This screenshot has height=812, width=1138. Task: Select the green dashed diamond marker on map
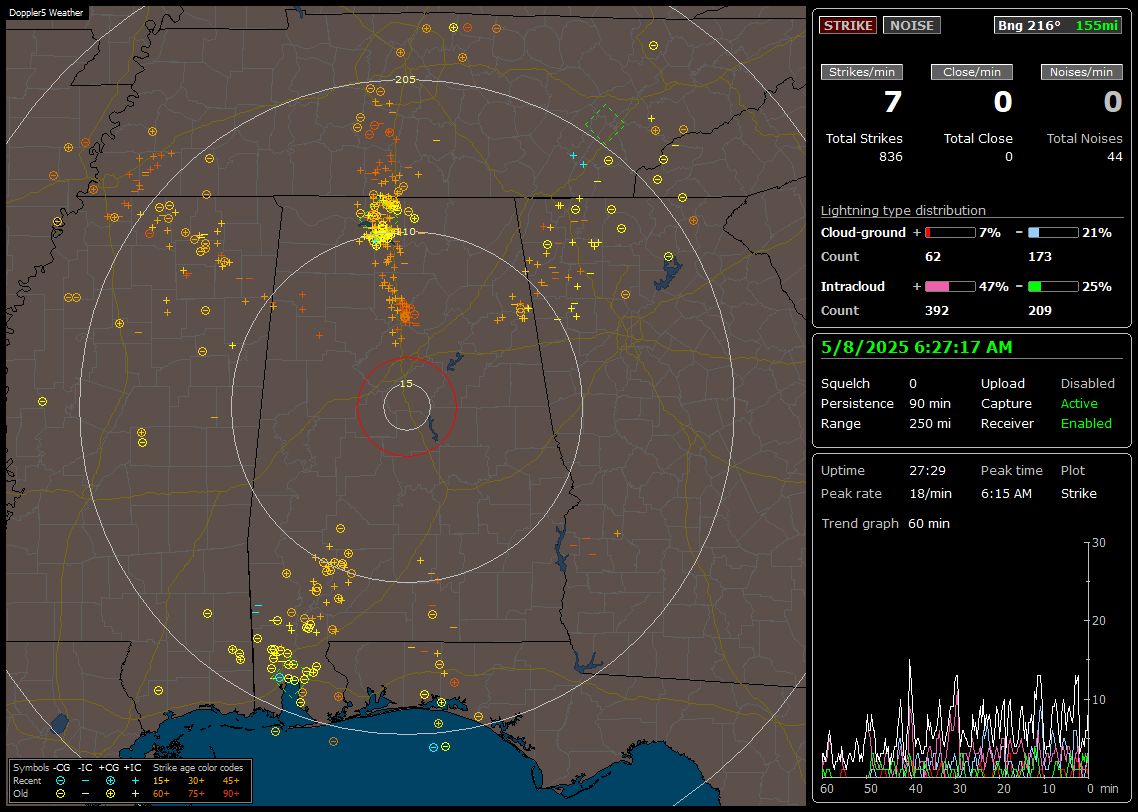pyautogui.click(x=605, y=123)
